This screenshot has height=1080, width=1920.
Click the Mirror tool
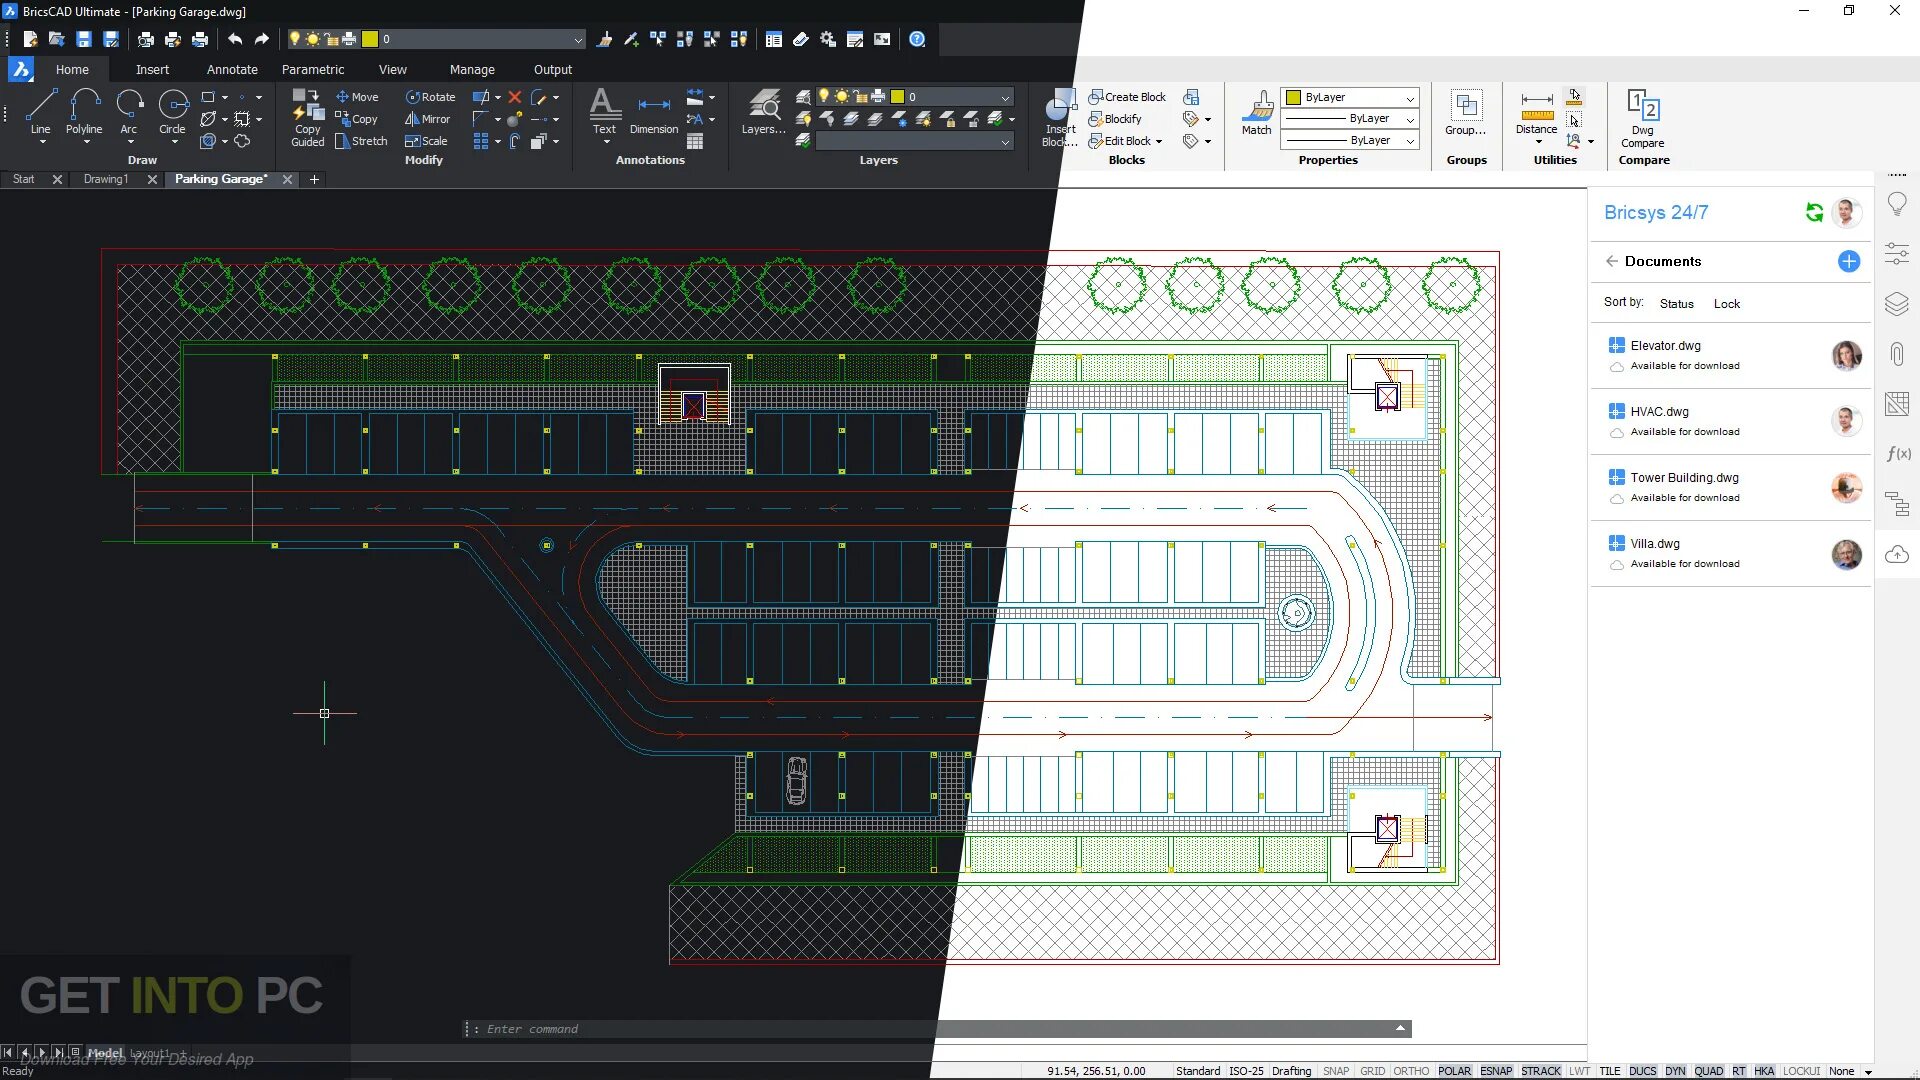(427, 118)
